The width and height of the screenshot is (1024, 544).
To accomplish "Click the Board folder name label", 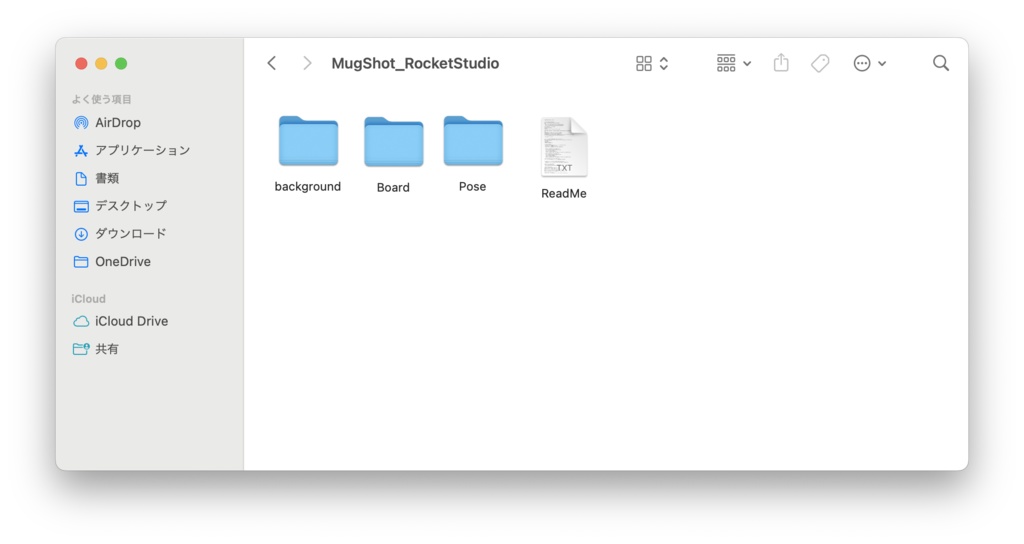I will pyautogui.click(x=393, y=187).
